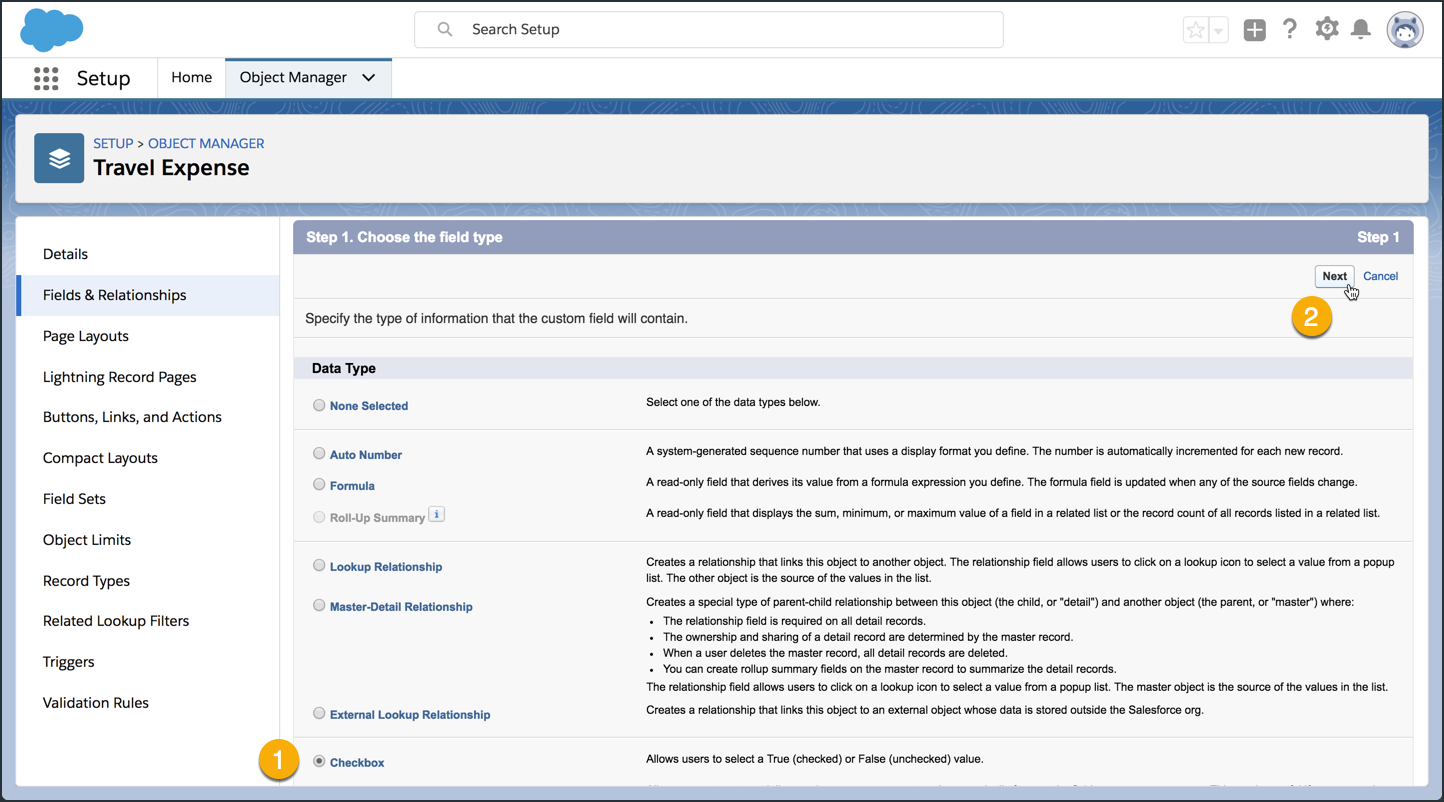This screenshot has width=1444, height=802.
Task: Open Page Layouts sidebar item
Action: pyautogui.click(x=148, y=336)
